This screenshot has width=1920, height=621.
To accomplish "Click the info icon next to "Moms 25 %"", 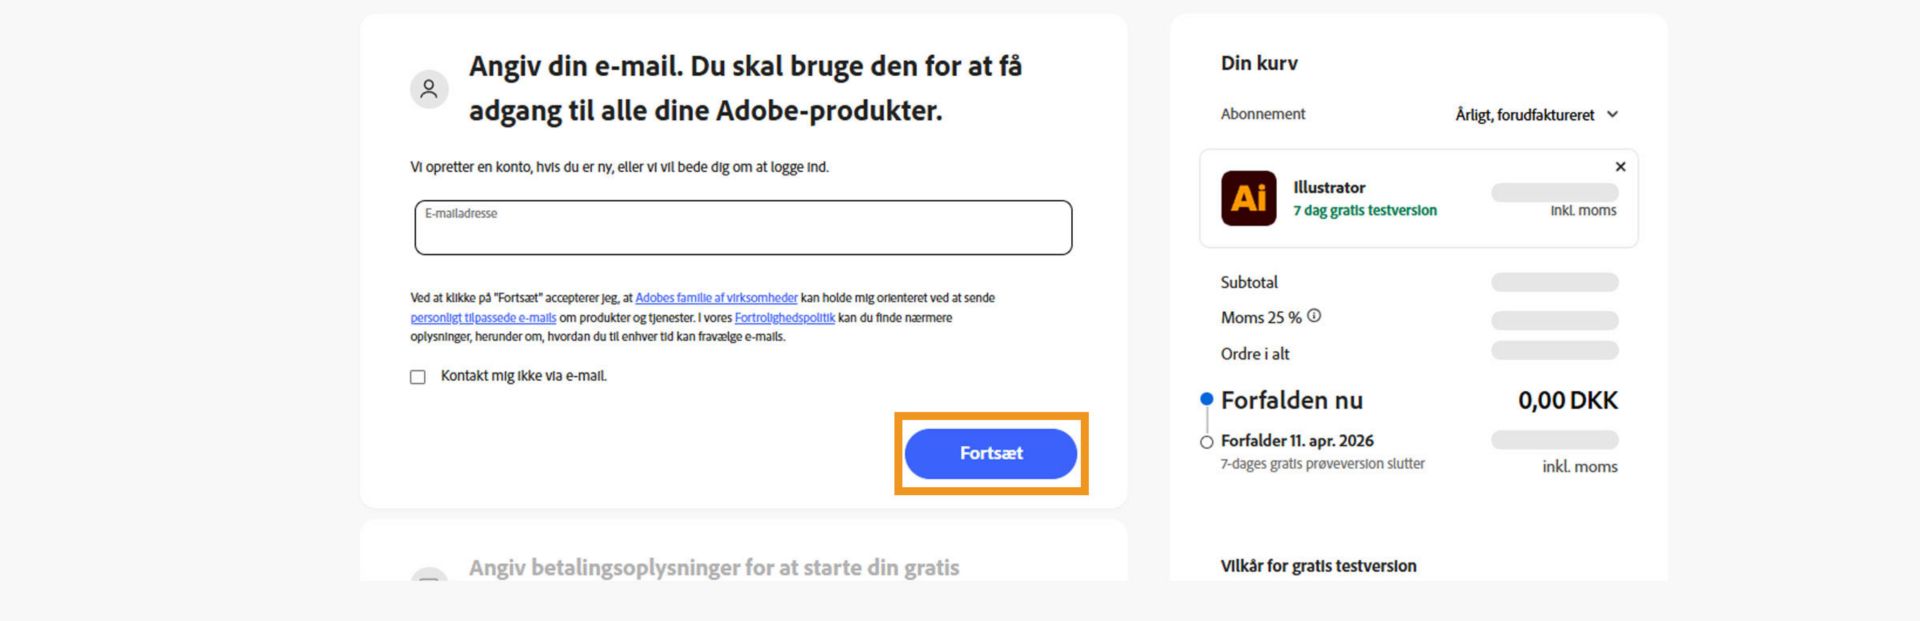I will click(1315, 315).
